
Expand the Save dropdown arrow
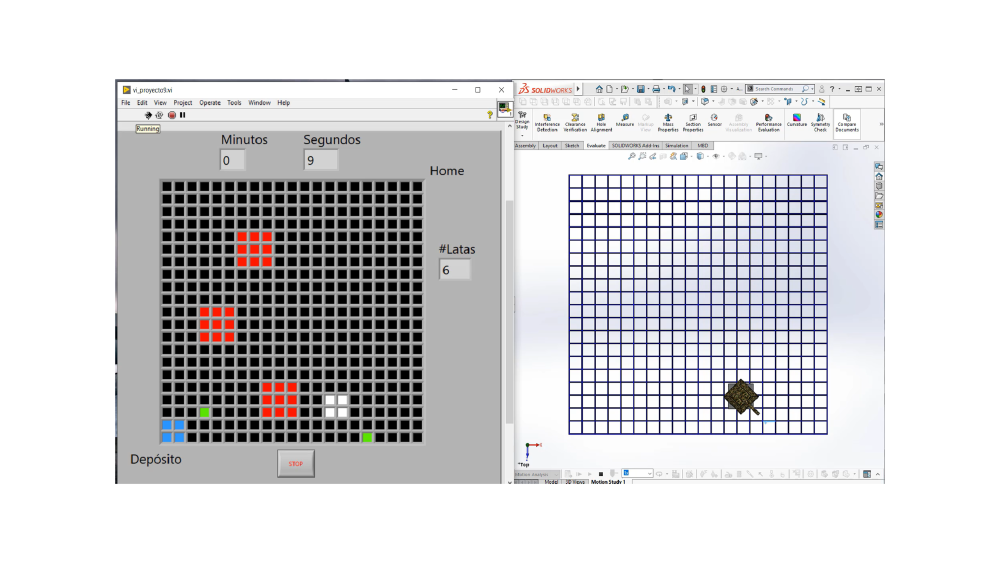pyautogui.click(x=647, y=89)
